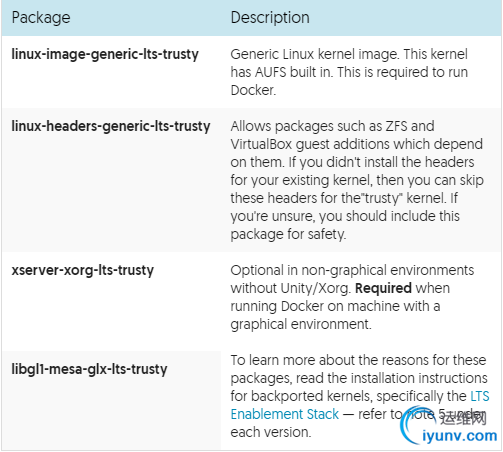Select linux-headers-generic-lts-trusty package name
Viewport: 503px width, 452px height.
click(111, 126)
